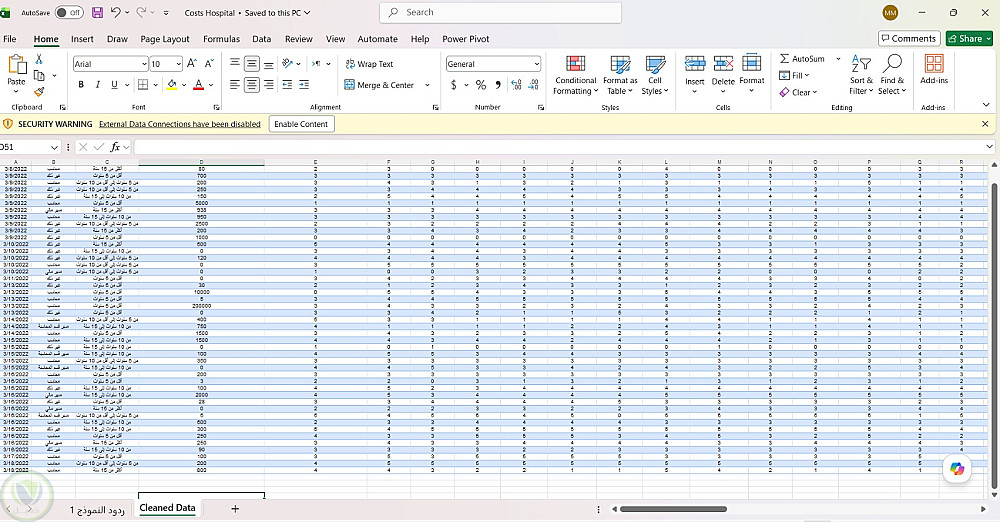The height and width of the screenshot is (522, 1000).
Task: Toggle Wrap Text option
Action: (x=369, y=64)
